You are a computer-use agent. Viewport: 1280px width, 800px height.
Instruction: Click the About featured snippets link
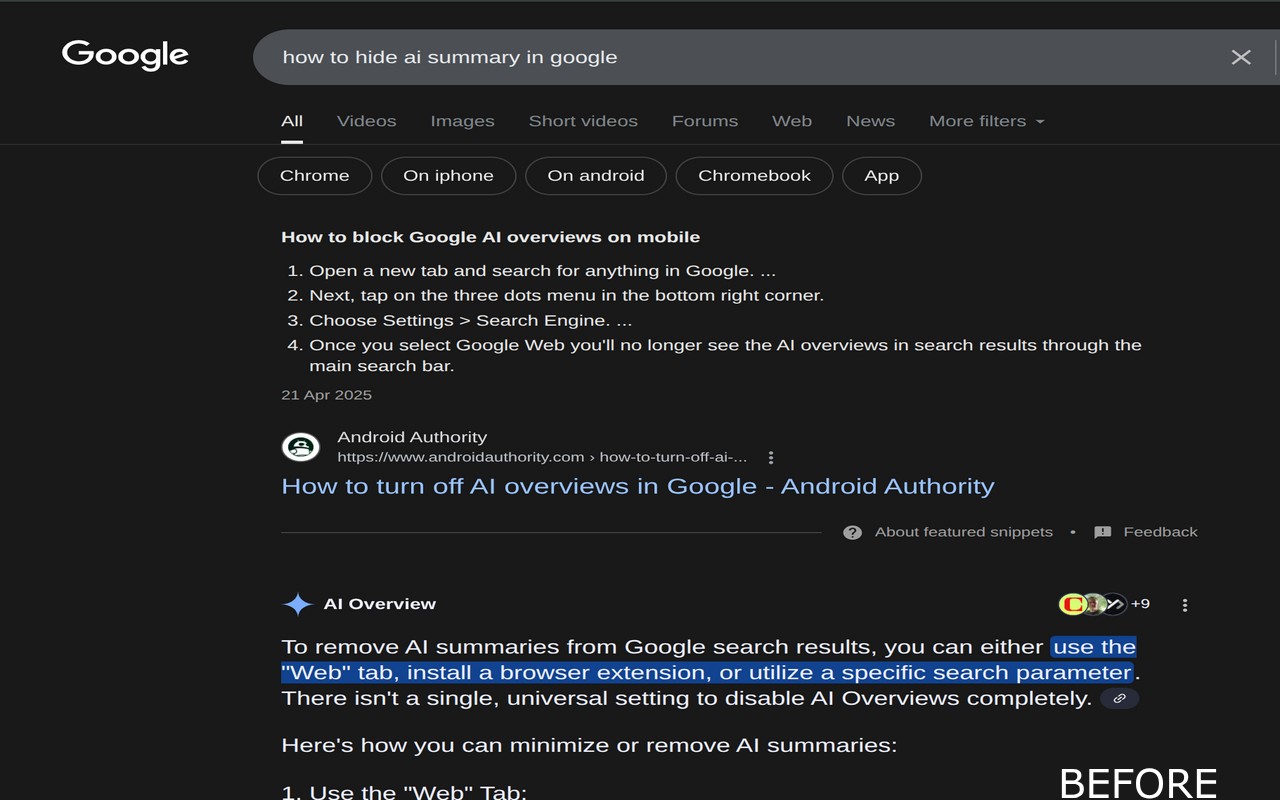click(964, 532)
